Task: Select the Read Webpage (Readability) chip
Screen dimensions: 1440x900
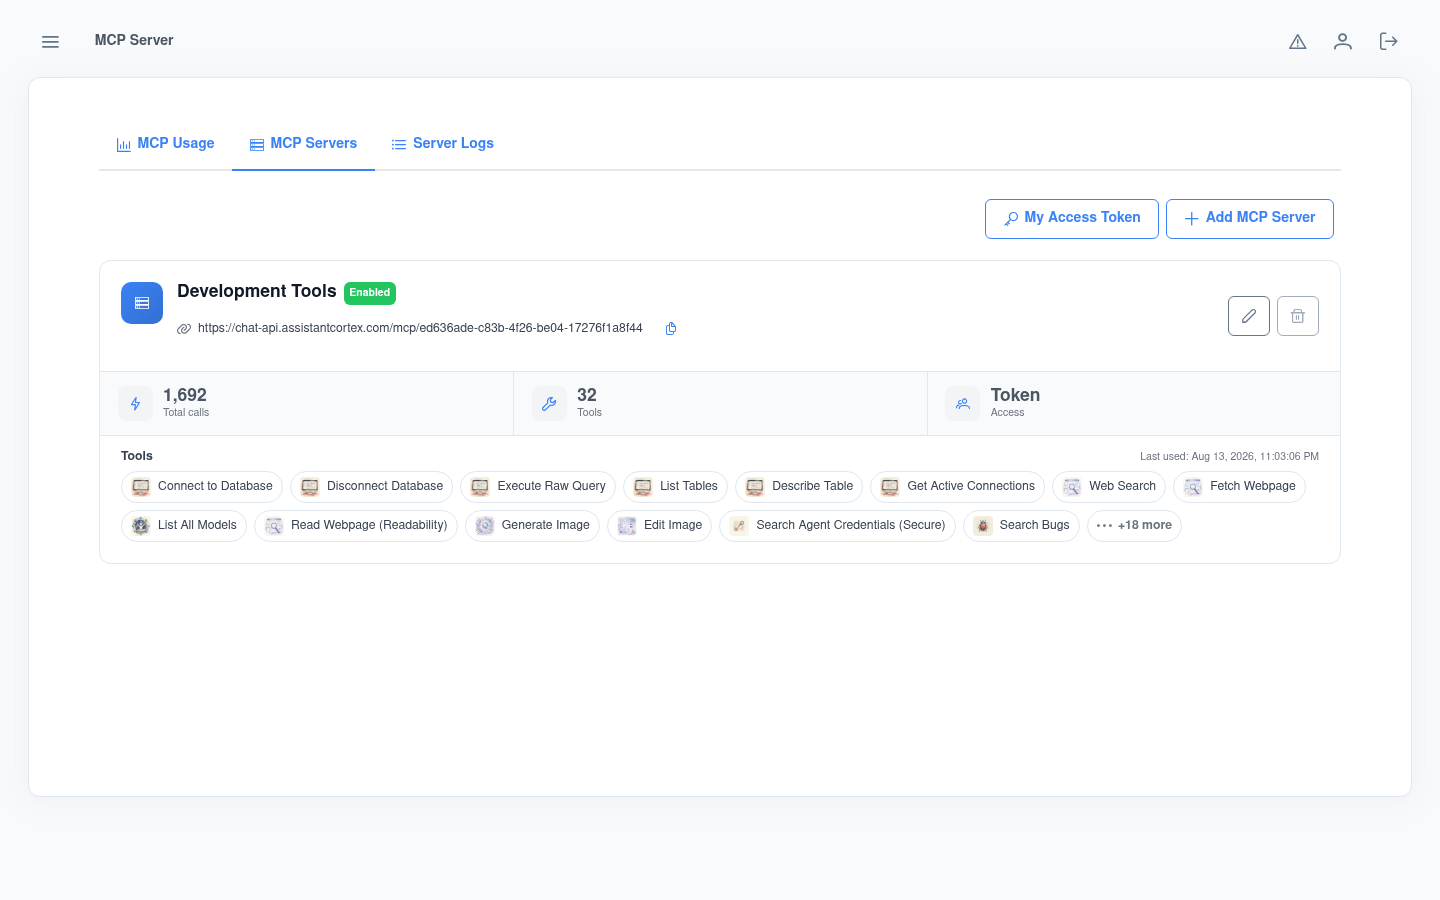Action: coord(356,526)
